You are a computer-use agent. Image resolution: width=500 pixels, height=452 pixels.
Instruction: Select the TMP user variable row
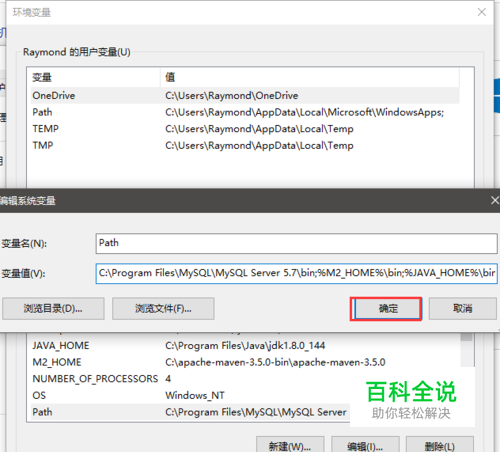click(245, 146)
